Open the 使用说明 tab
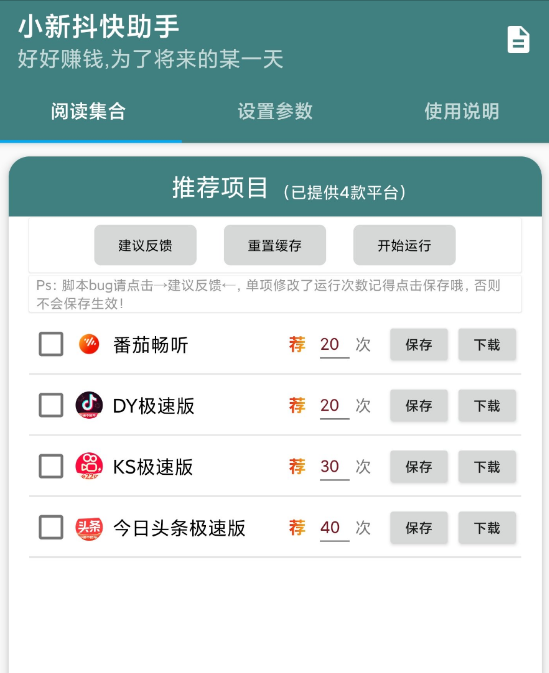This screenshot has width=549, height=673. click(x=461, y=112)
